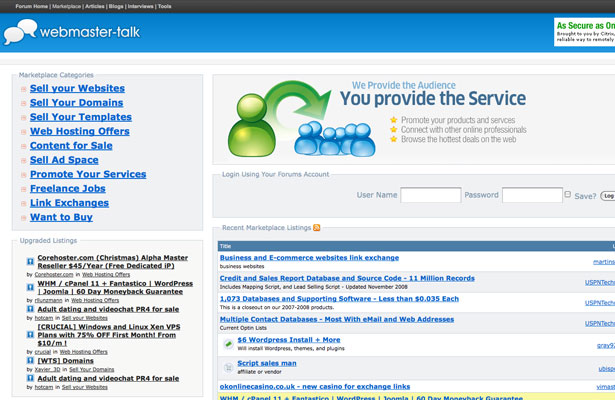Viewport: 615px width, 400px height.
Task: Go to Forum Home in top bar
Action: (32, 6)
